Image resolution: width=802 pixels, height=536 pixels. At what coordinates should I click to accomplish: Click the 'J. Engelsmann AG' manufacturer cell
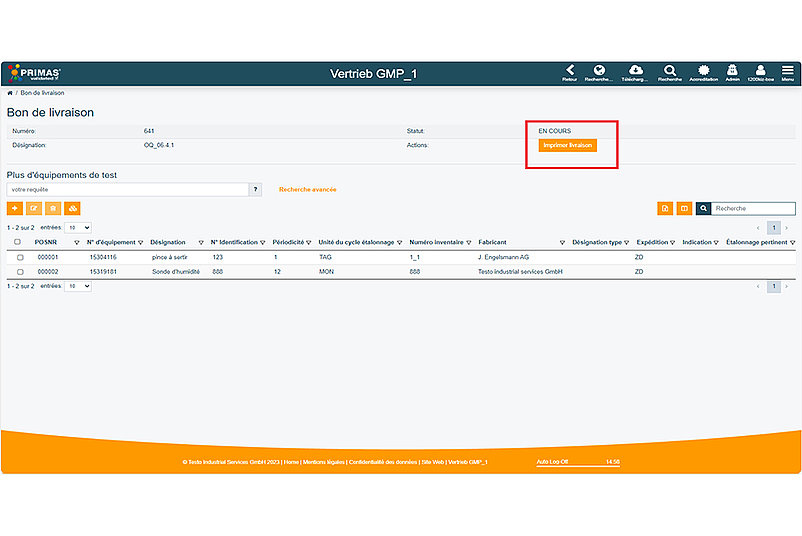click(x=503, y=257)
